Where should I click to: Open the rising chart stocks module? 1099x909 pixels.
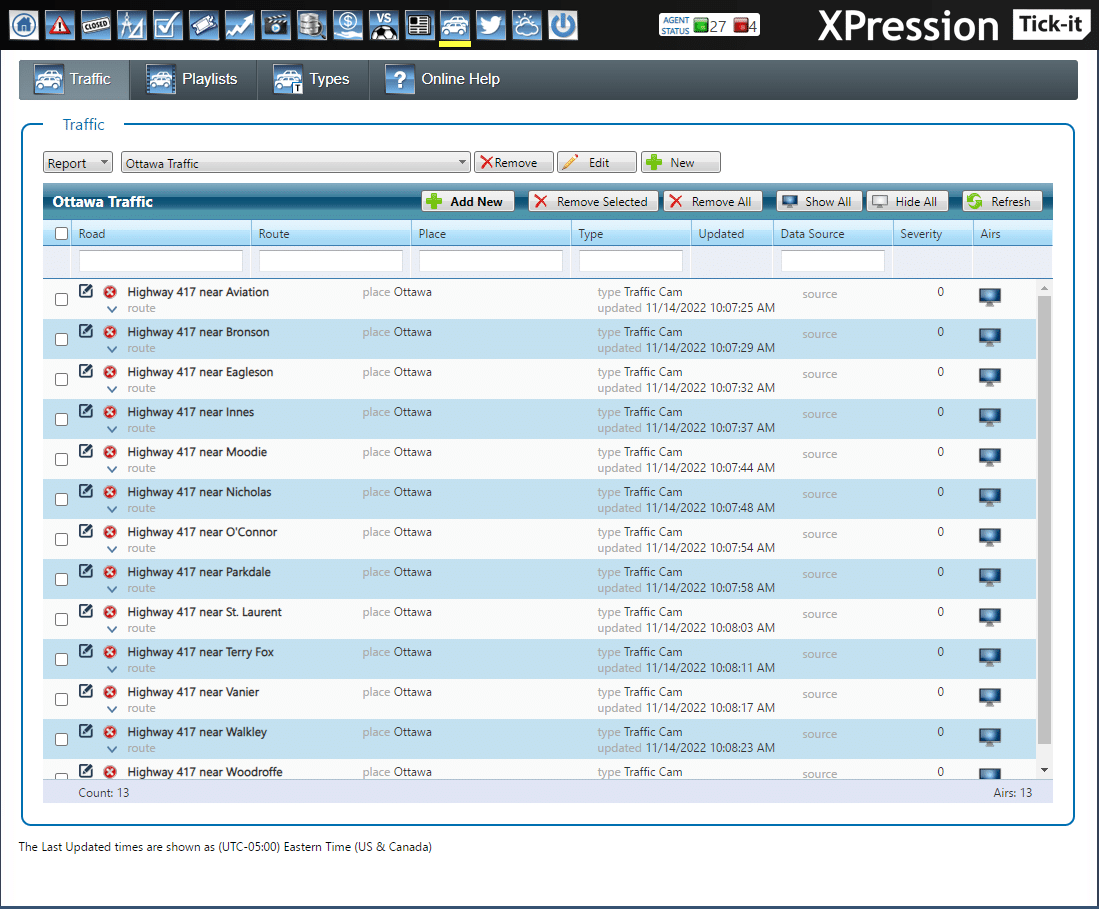click(x=240, y=26)
